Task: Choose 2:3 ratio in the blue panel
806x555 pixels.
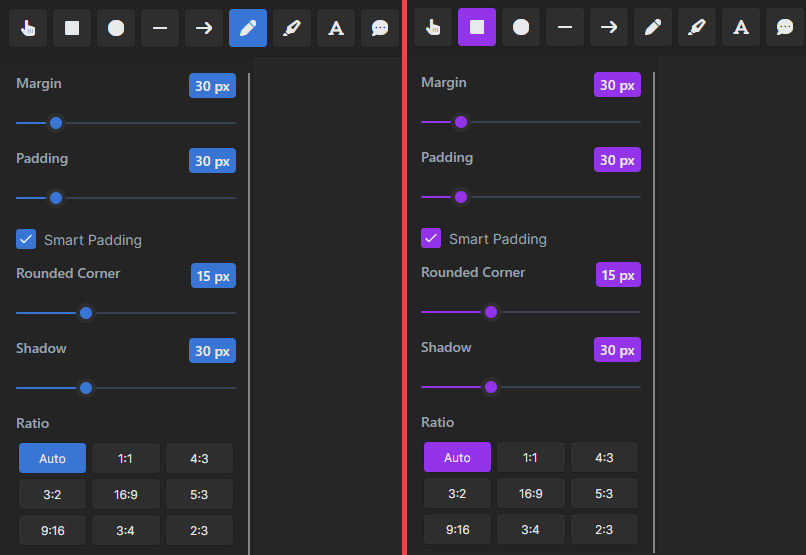Action: point(199,530)
